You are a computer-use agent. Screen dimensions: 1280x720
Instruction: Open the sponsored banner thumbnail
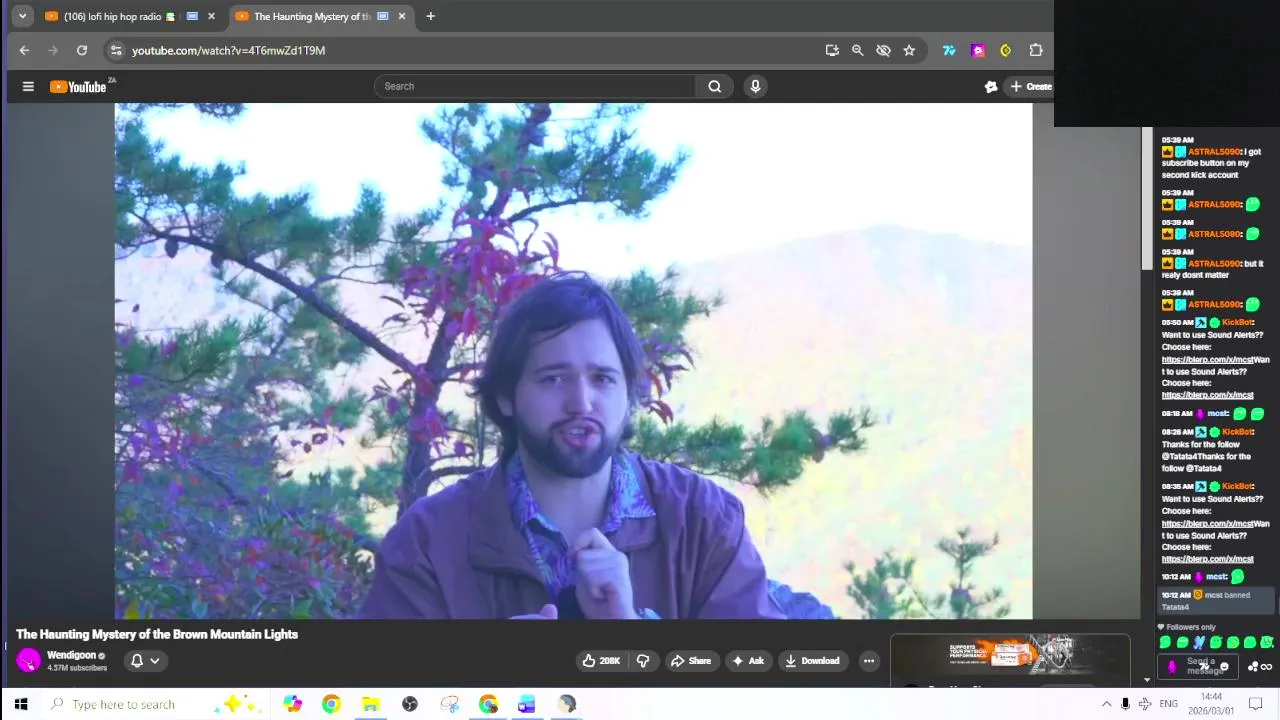(x=1010, y=656)
